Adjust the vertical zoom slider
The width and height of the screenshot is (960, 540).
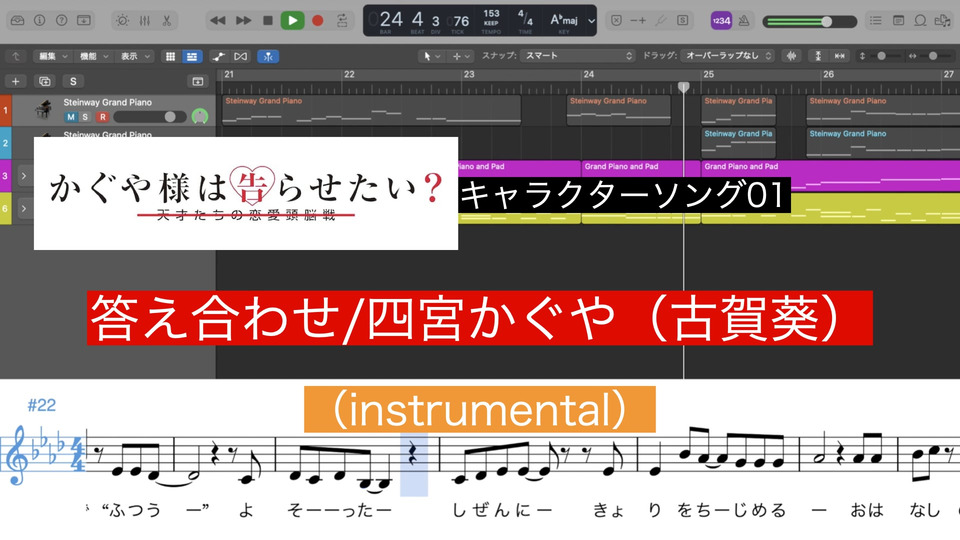pos(881,56)
